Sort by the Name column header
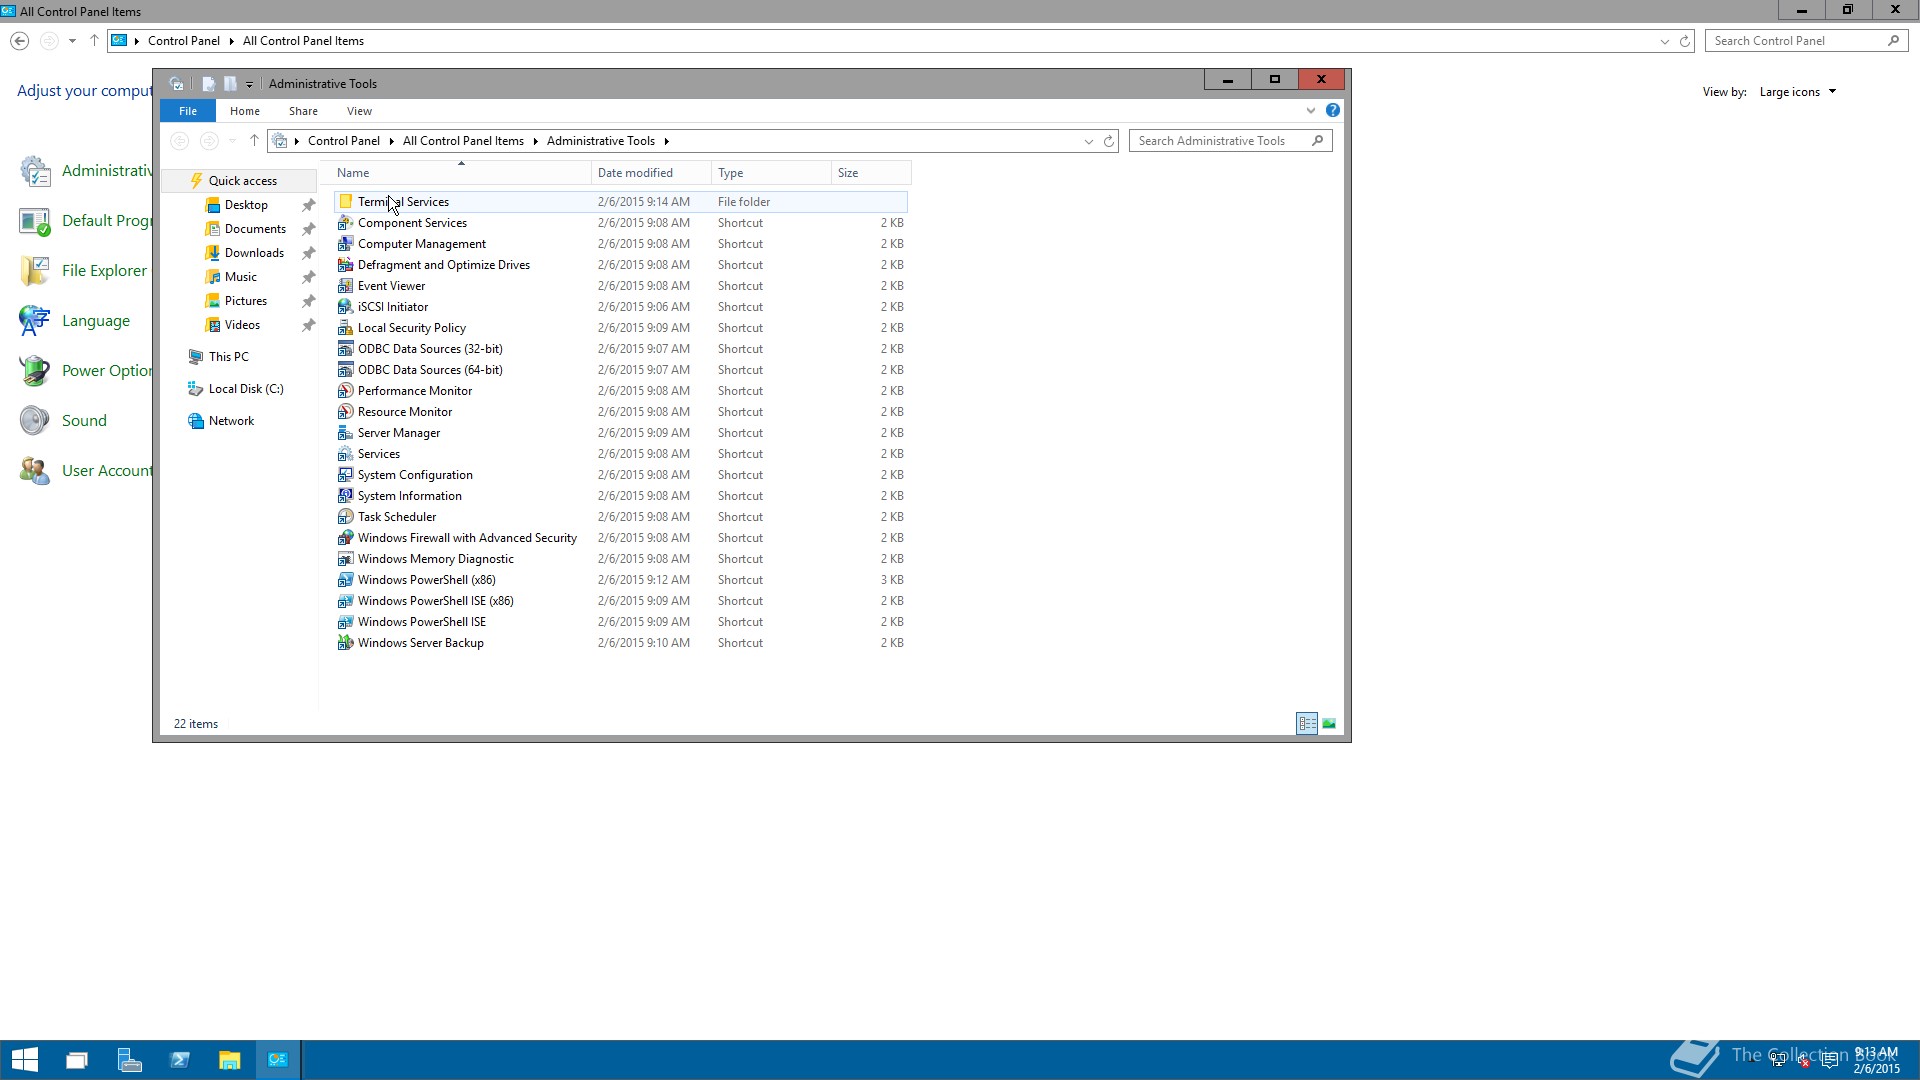Screen dimensions: 1920x1080 pyautogui.click(x=461, y=173)
